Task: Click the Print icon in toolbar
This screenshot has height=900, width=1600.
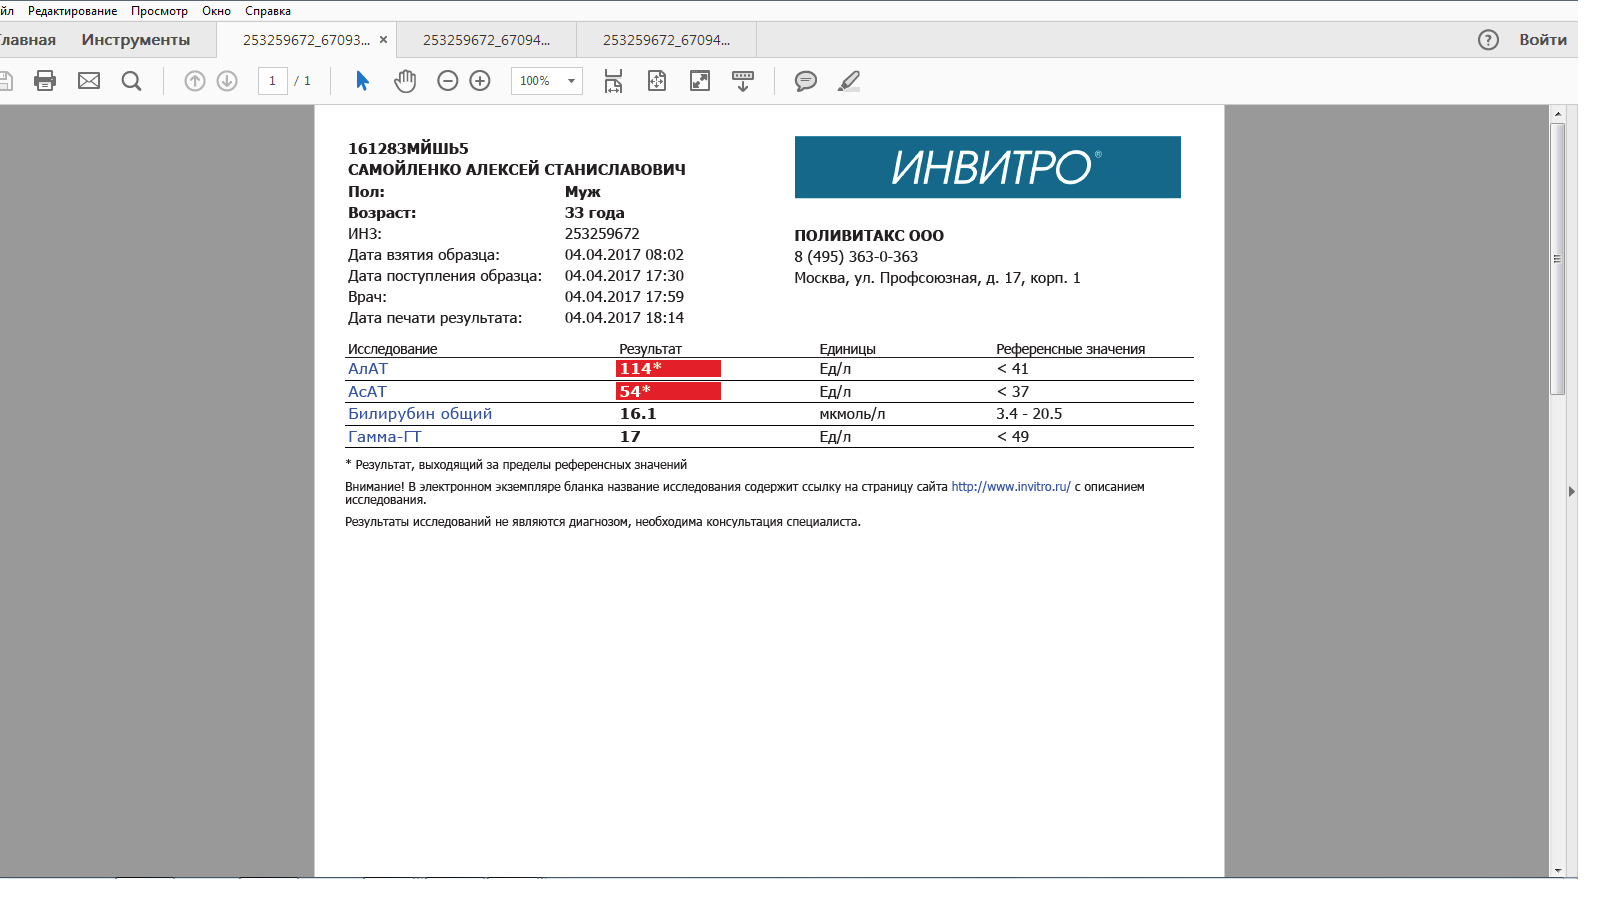Action: coord(45,81)
